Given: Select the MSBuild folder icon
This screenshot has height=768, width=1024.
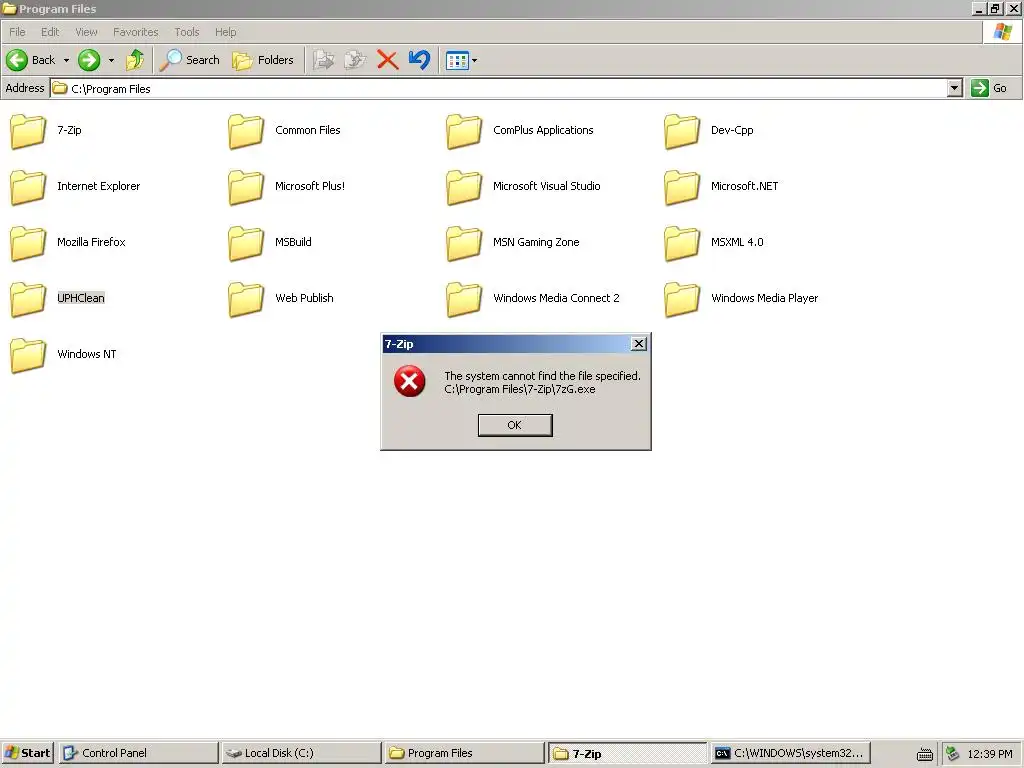Looking at the screenshot, I should 246,244.
